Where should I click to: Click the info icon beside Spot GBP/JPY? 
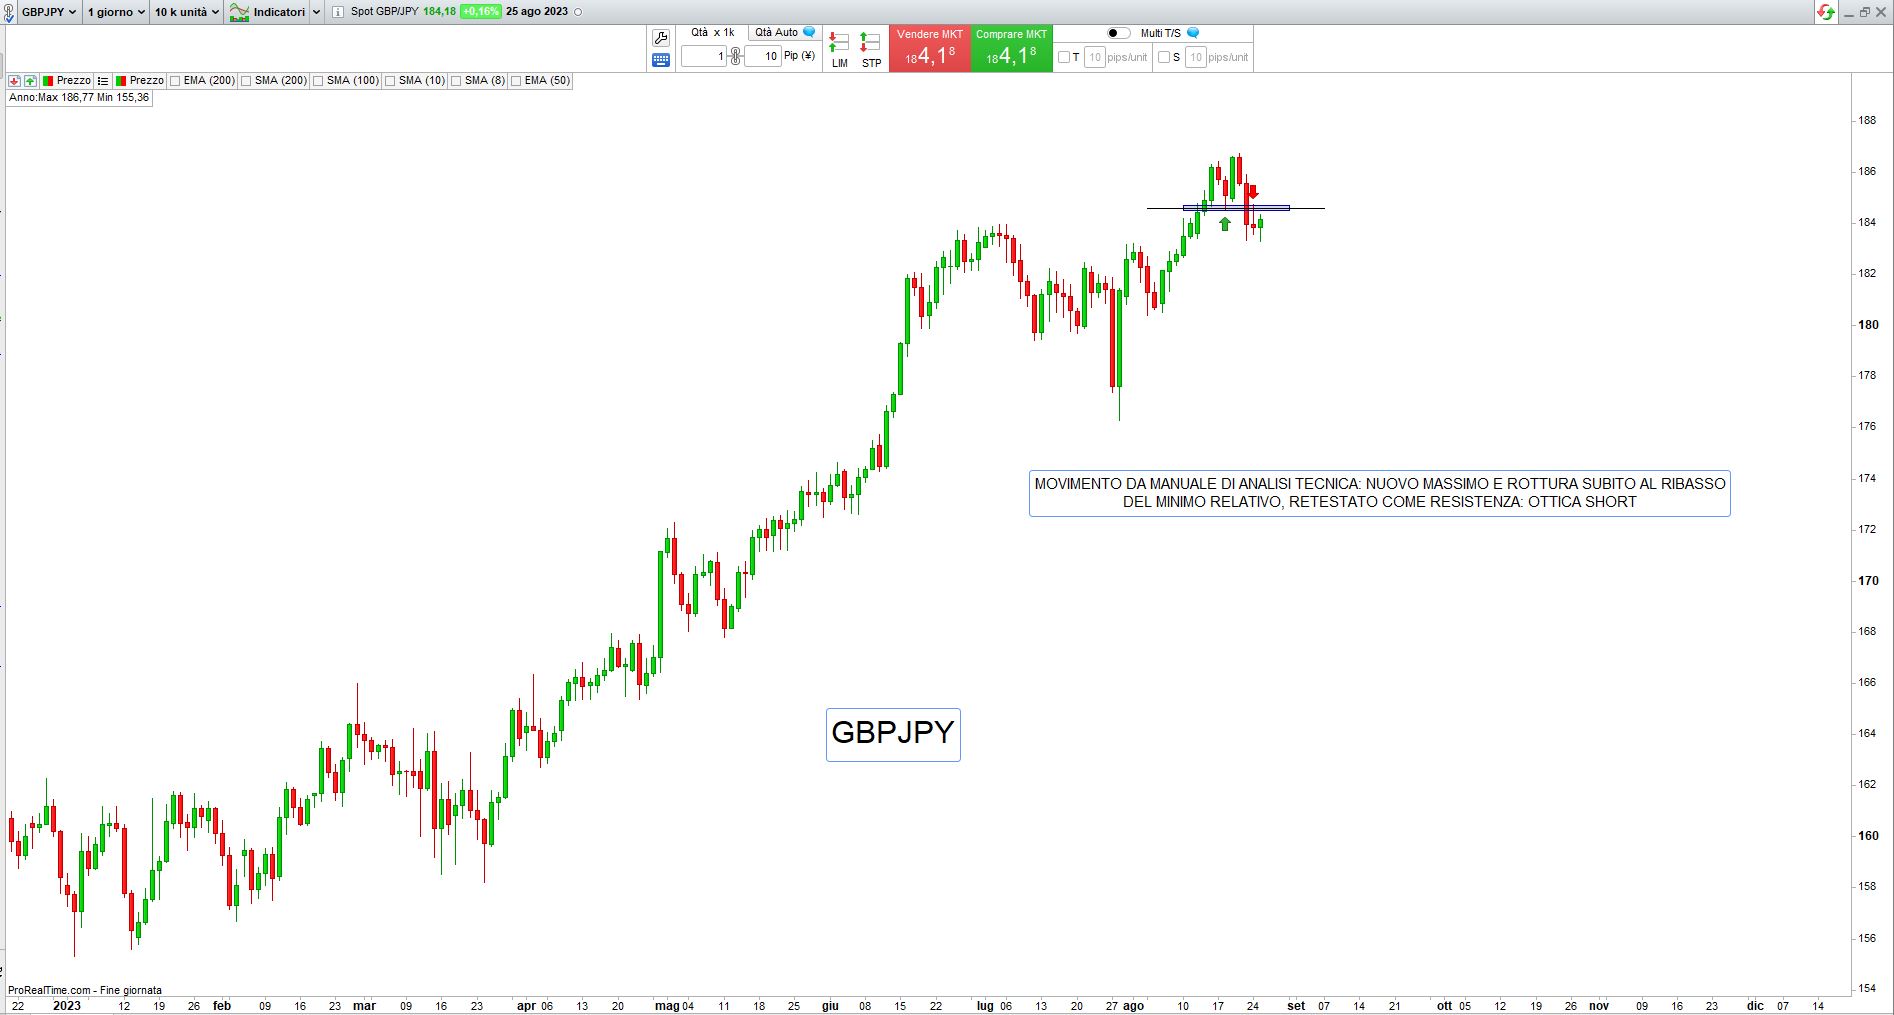pos(337,12)
